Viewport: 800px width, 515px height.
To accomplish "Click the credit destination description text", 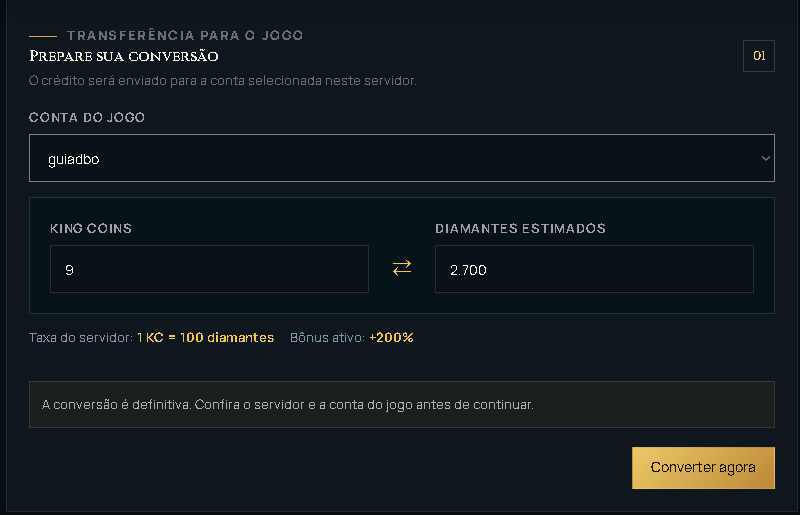I will pyautogui.click(x=222, y=81).
